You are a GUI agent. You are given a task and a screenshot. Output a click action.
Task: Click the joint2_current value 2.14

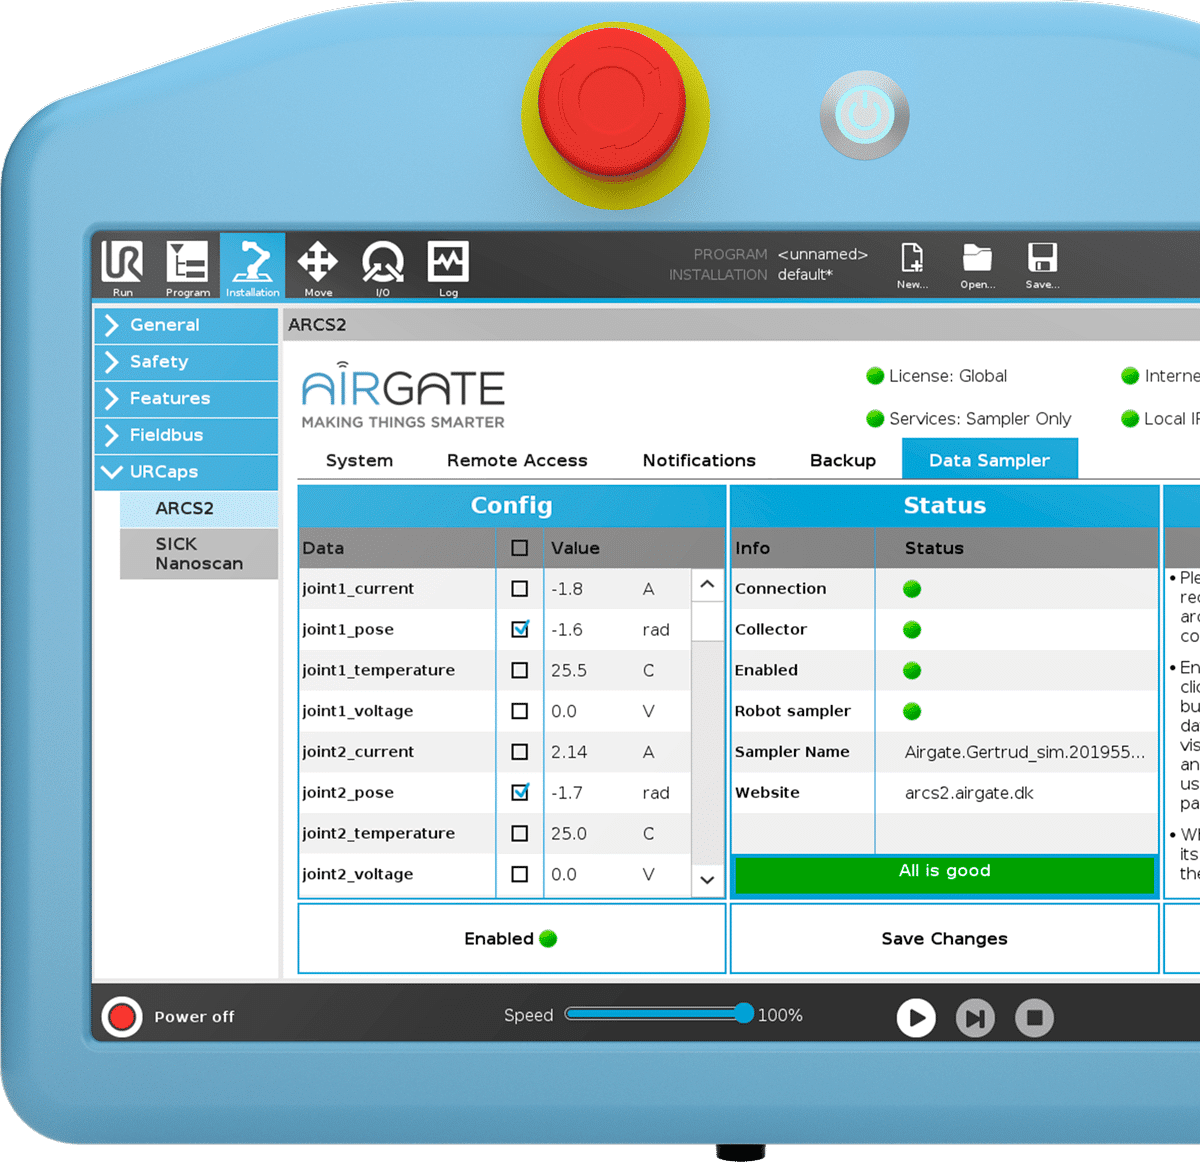pos(569,752)
